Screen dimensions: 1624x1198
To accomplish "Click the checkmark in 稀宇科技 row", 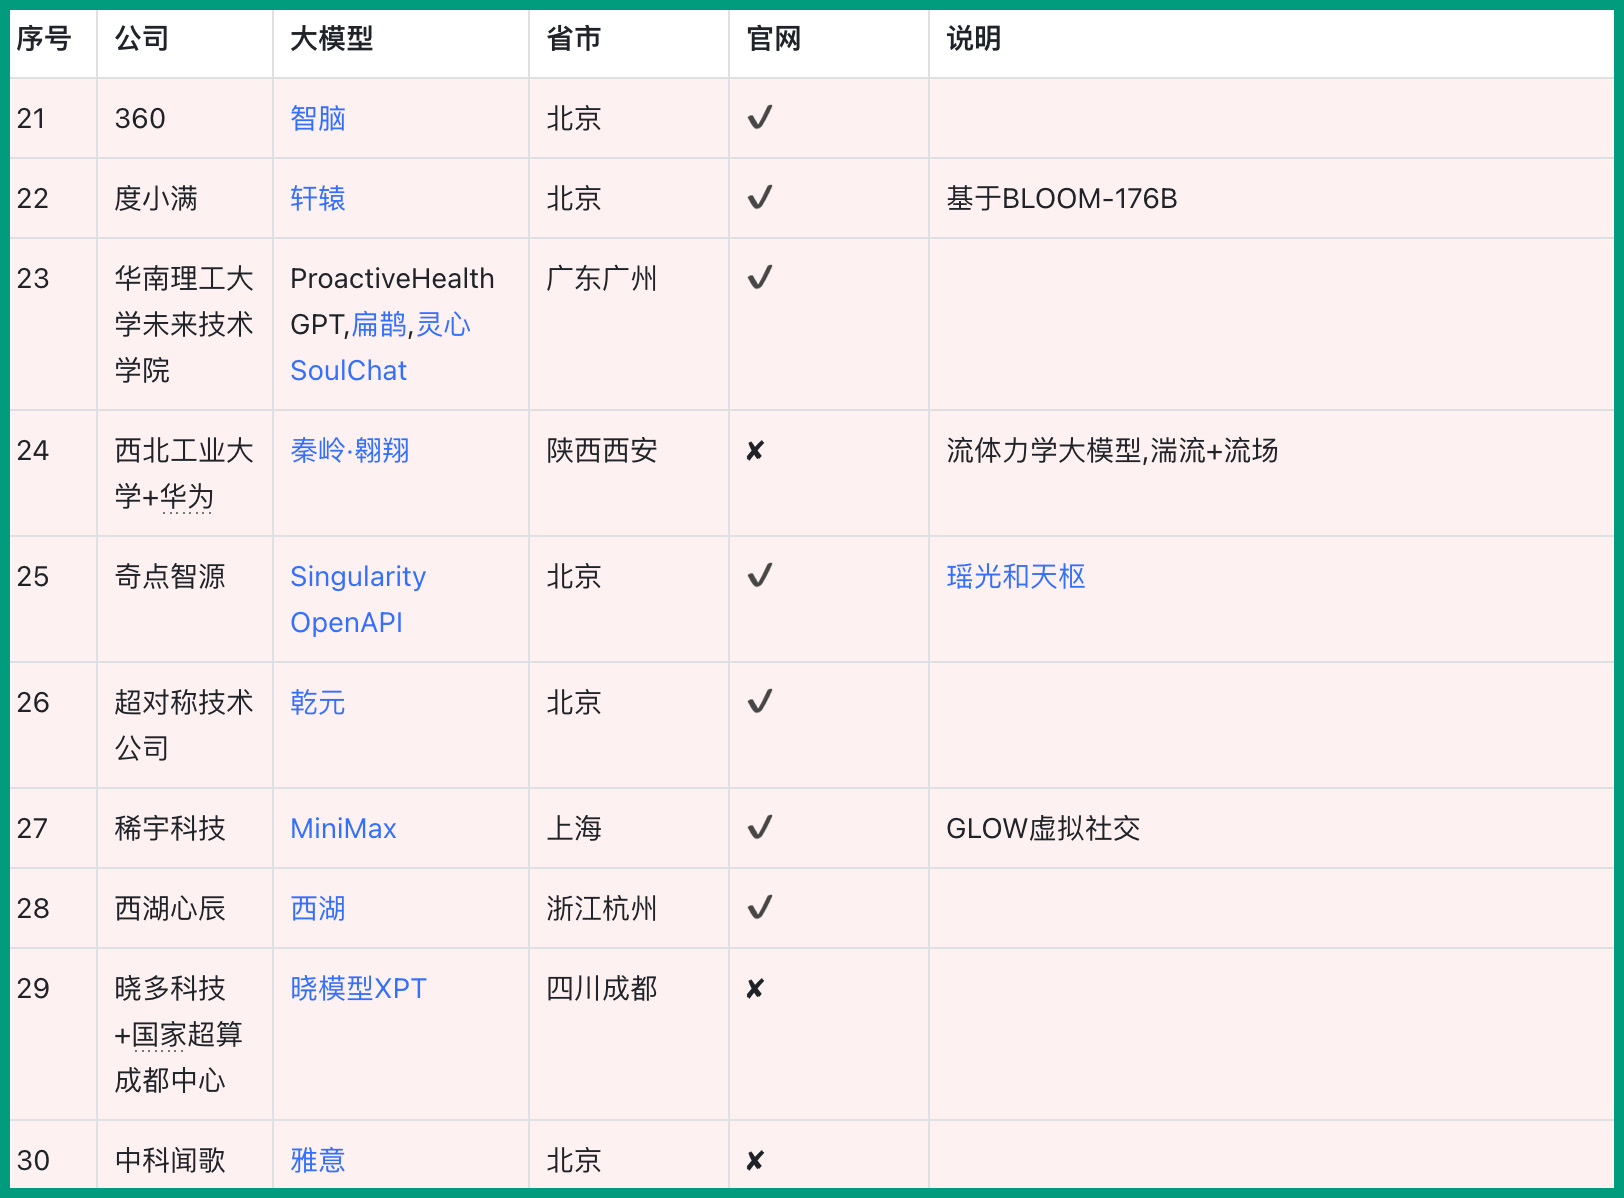I will point(760,828).
